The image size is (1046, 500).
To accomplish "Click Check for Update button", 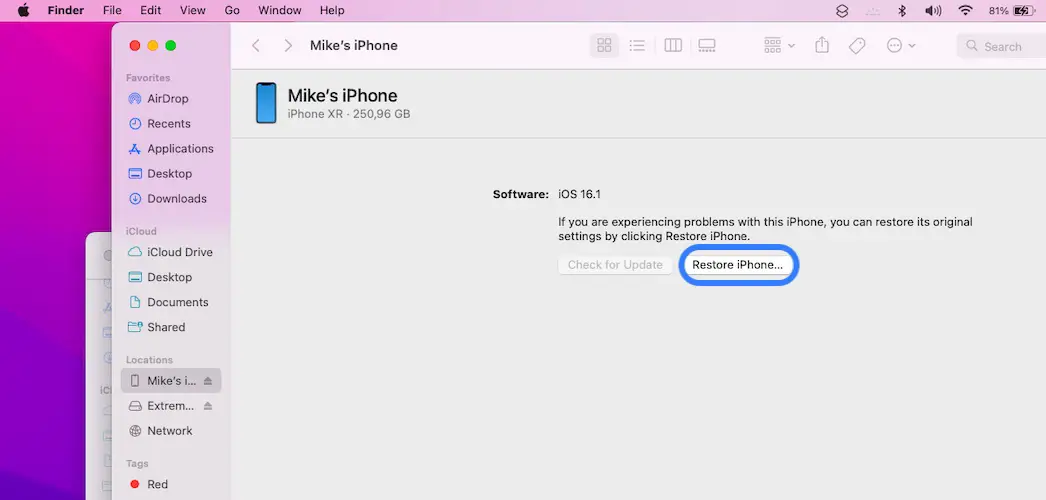I will (615, 265).
